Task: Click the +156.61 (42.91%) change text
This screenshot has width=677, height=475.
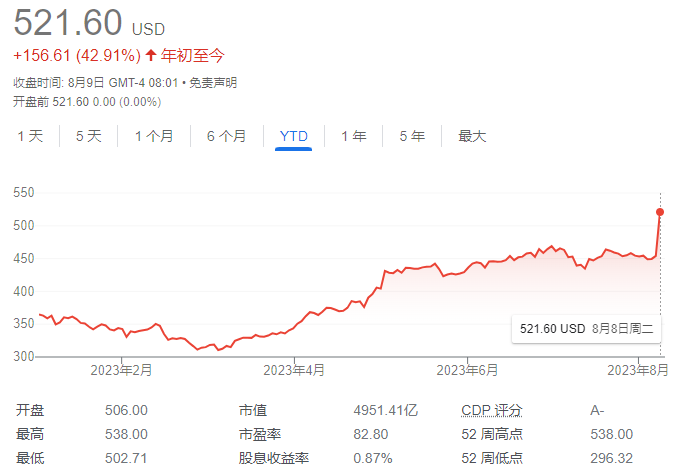Action: click(x=76, y=56)
